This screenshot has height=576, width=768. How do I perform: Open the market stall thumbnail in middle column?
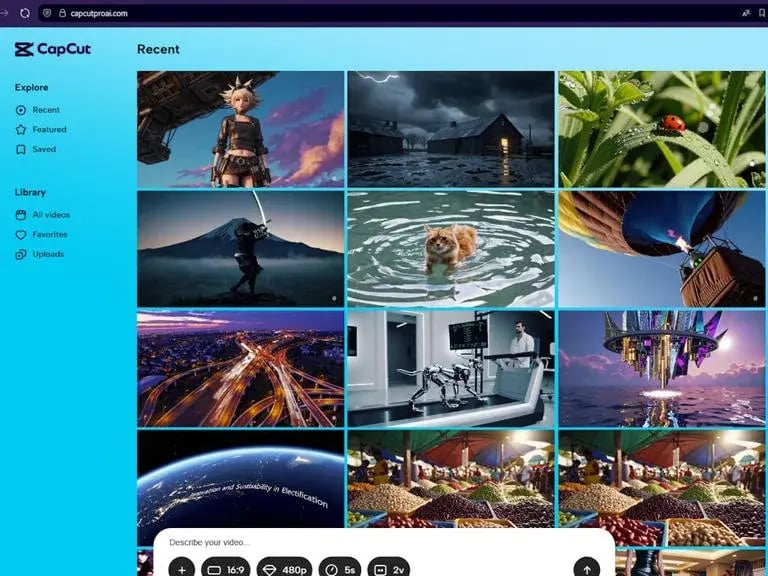coord(451,479)
